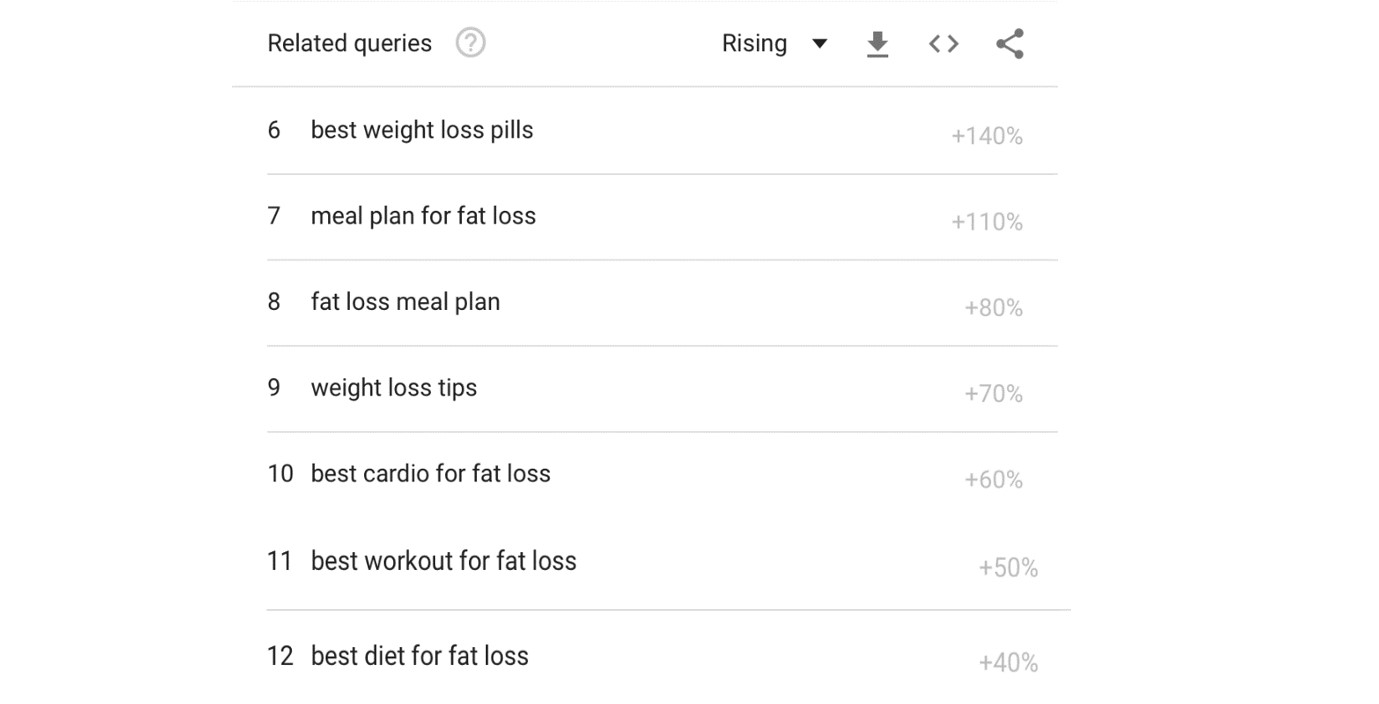This screenshot has width=1379, height=704.
Task: Open query best weight loss pills
Action: coord(422,130)
